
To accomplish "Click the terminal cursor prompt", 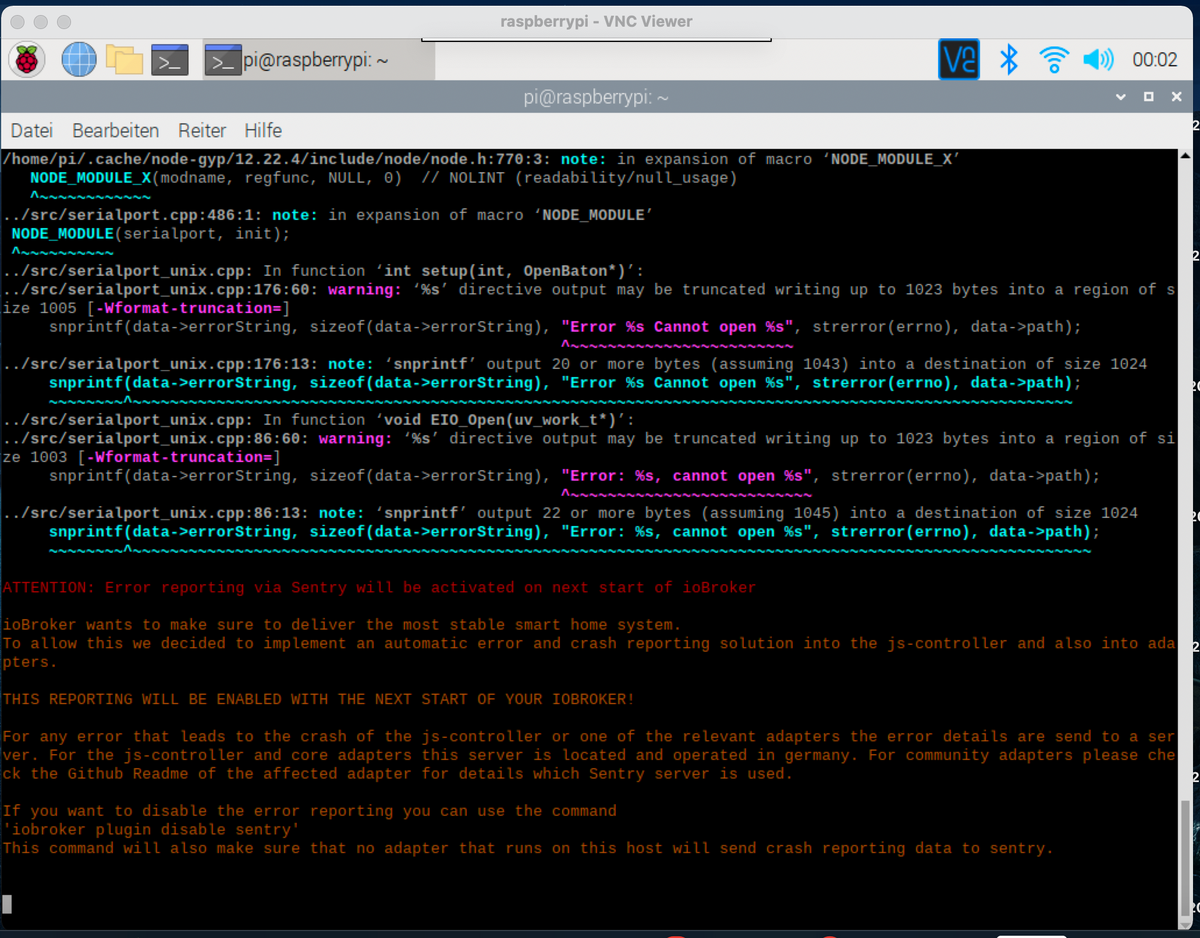I will coord(7,904).
